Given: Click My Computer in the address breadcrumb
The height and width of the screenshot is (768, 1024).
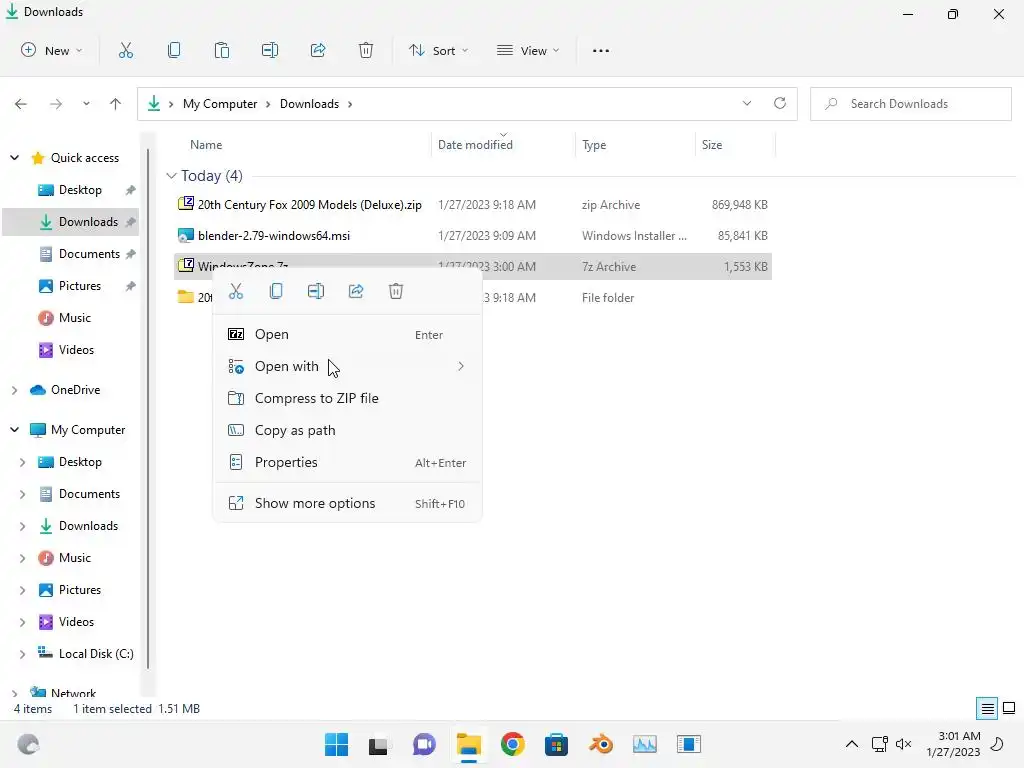Looking at the screenshot, I should (x=220, y=104).
